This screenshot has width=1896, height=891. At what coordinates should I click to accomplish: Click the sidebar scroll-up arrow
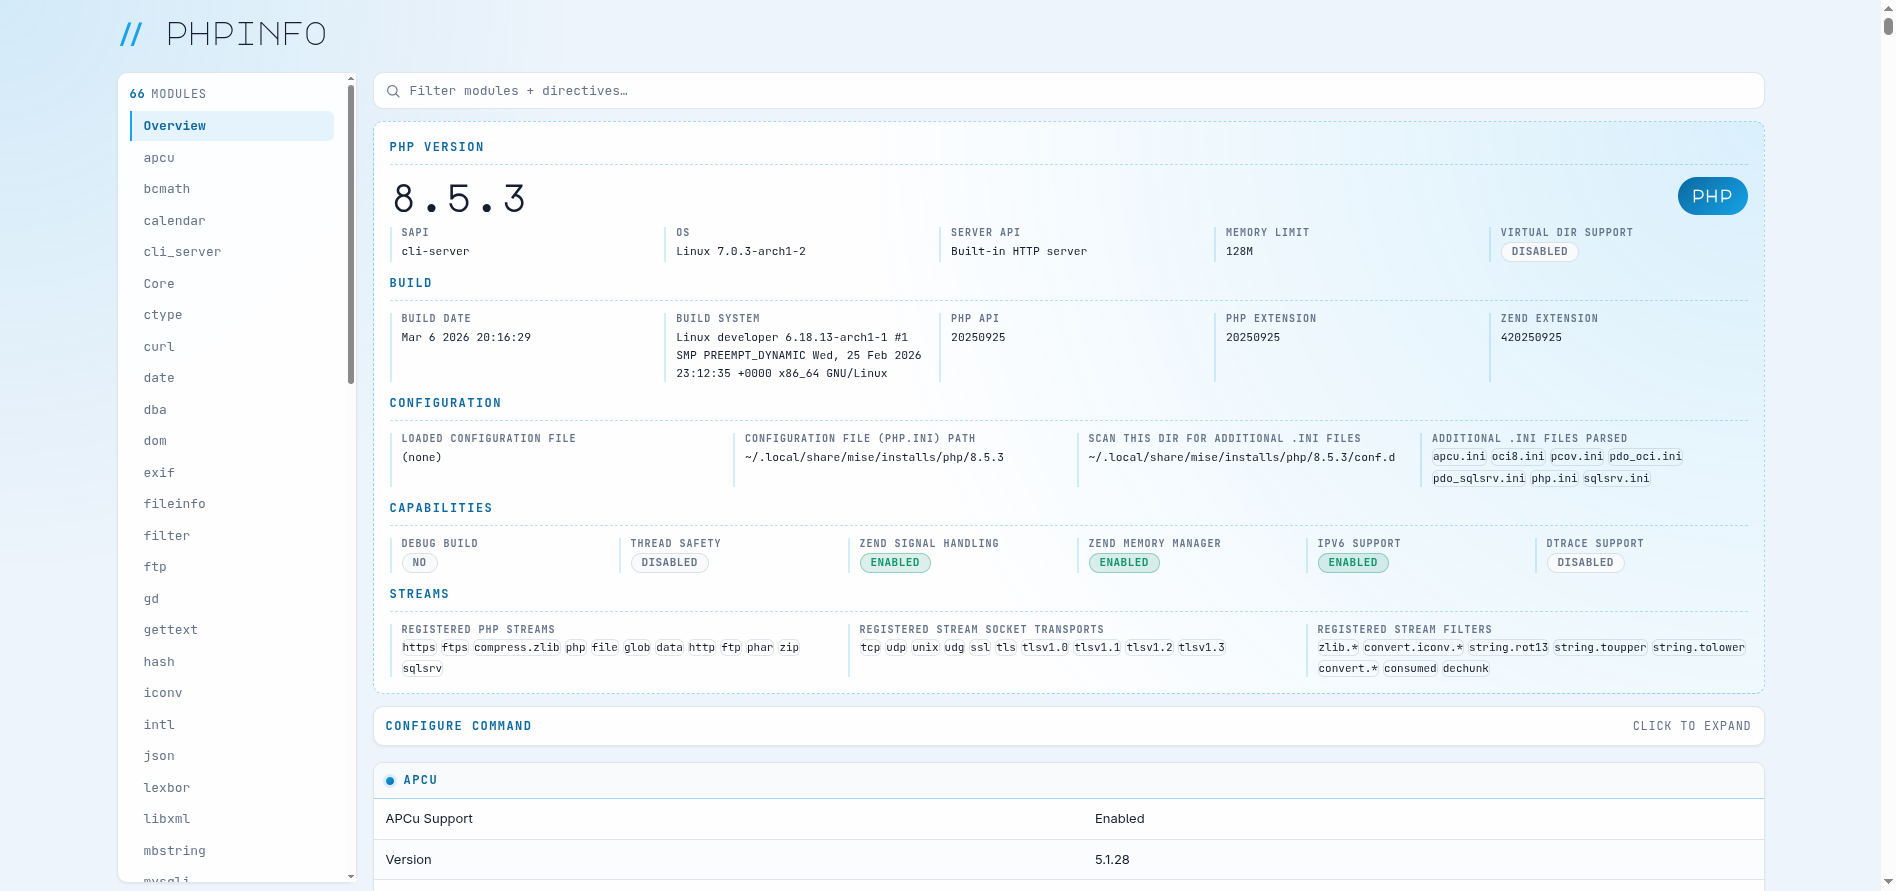351,78
